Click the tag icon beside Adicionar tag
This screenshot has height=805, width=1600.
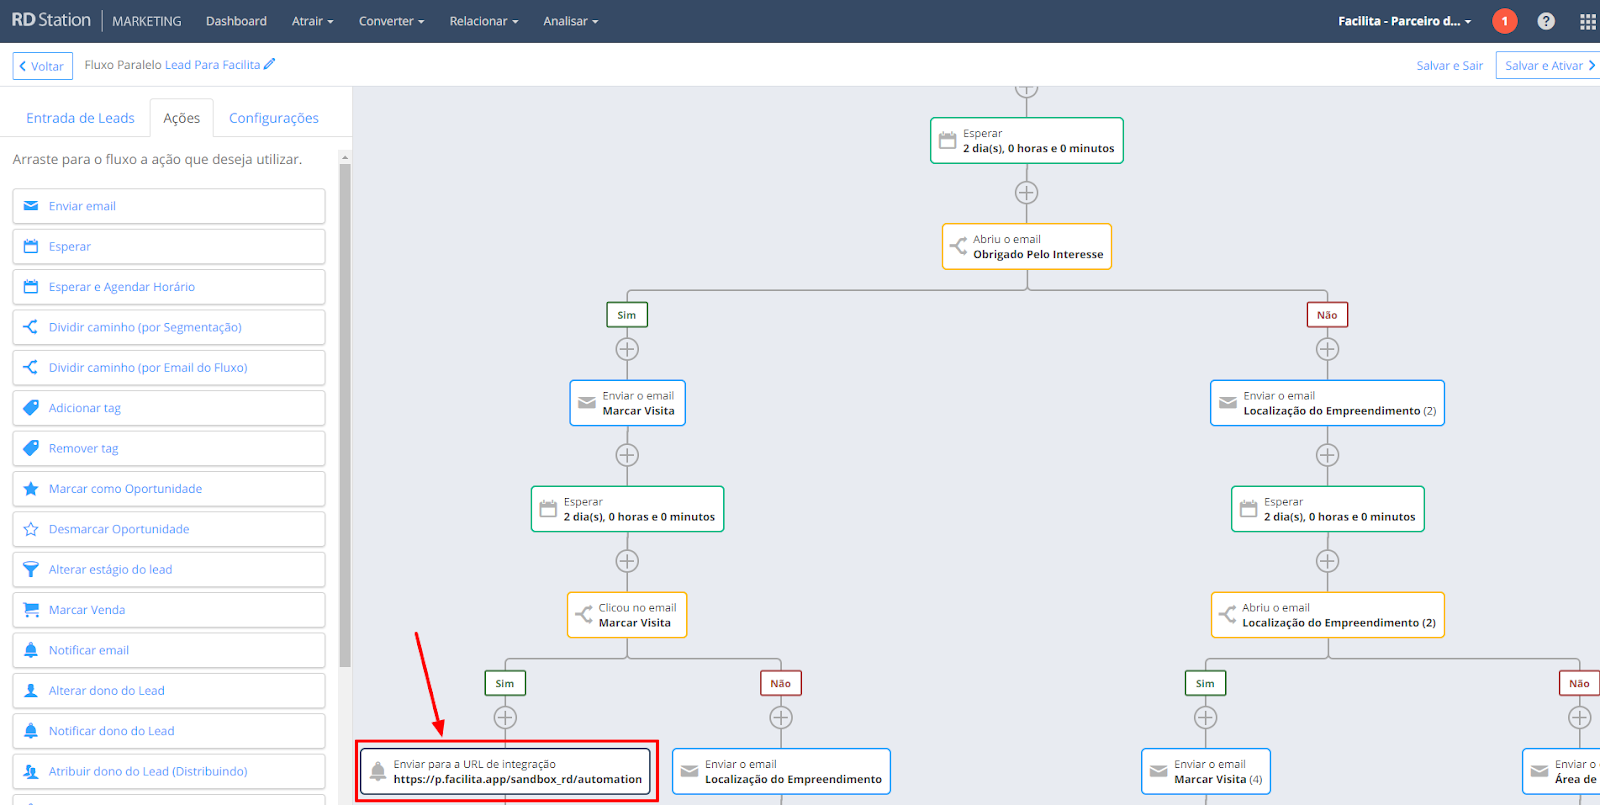[31, 408]
